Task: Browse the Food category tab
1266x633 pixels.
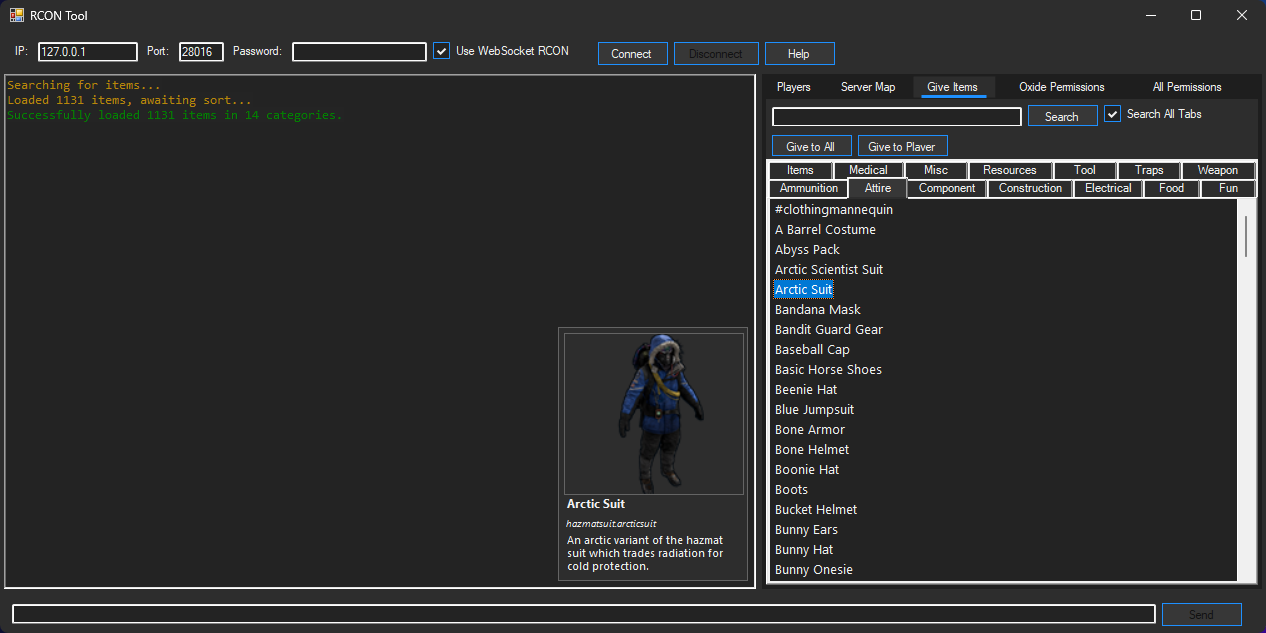Action: pos(1170,188)
